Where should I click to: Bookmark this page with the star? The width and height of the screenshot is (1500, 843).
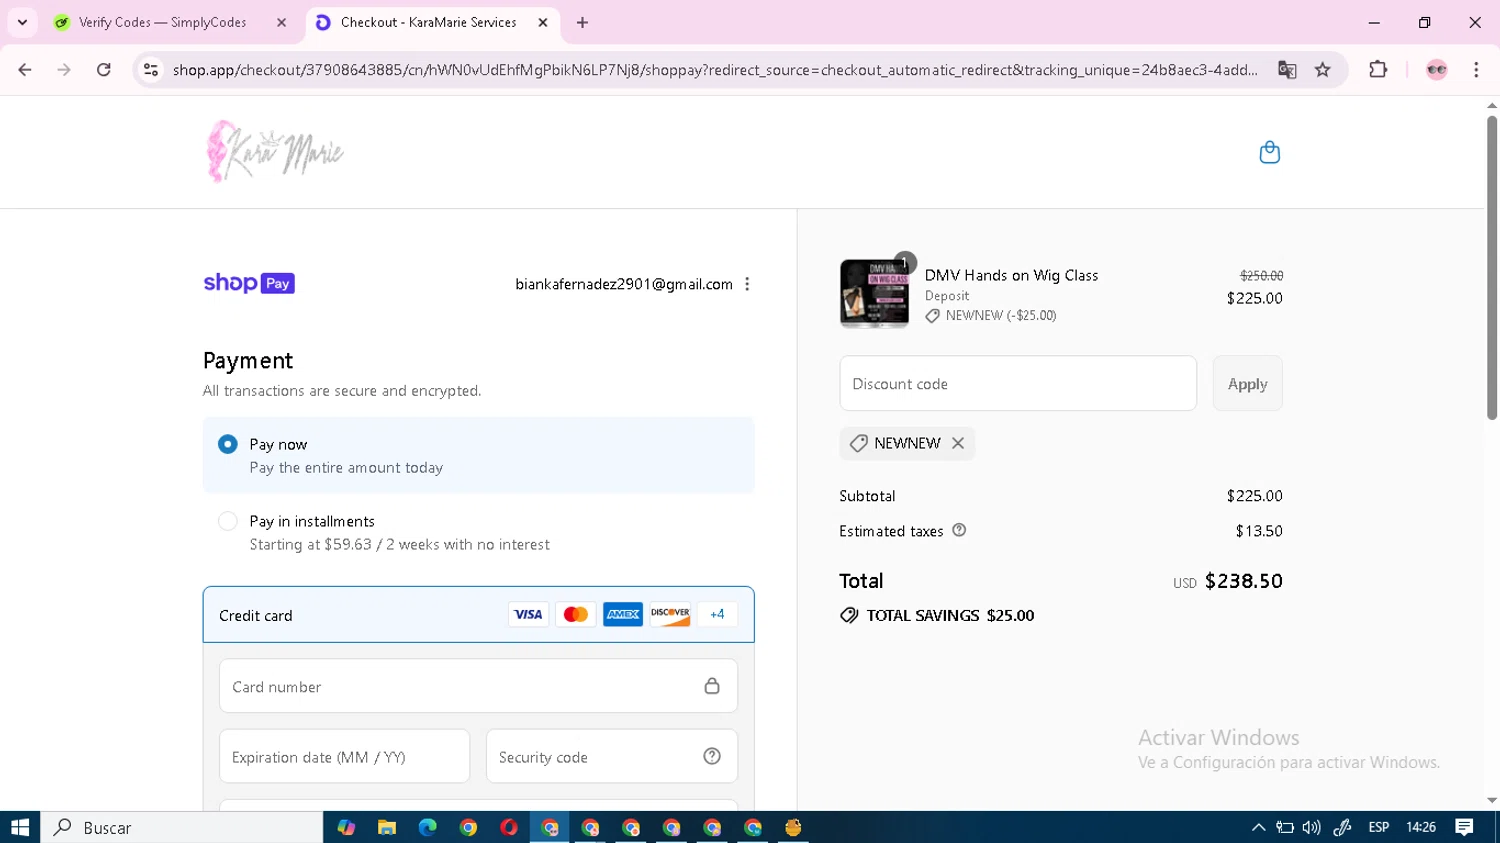point(1323,69)
